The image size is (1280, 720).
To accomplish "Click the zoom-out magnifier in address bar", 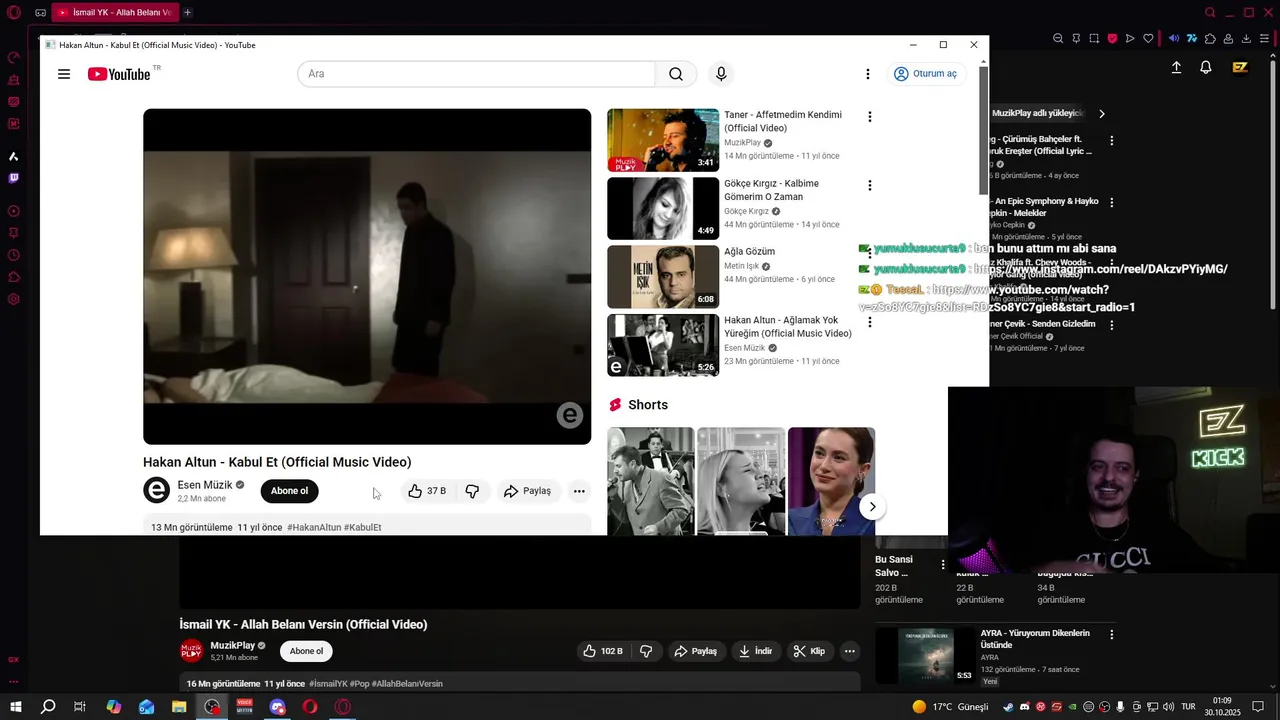I will point(1058,38).
